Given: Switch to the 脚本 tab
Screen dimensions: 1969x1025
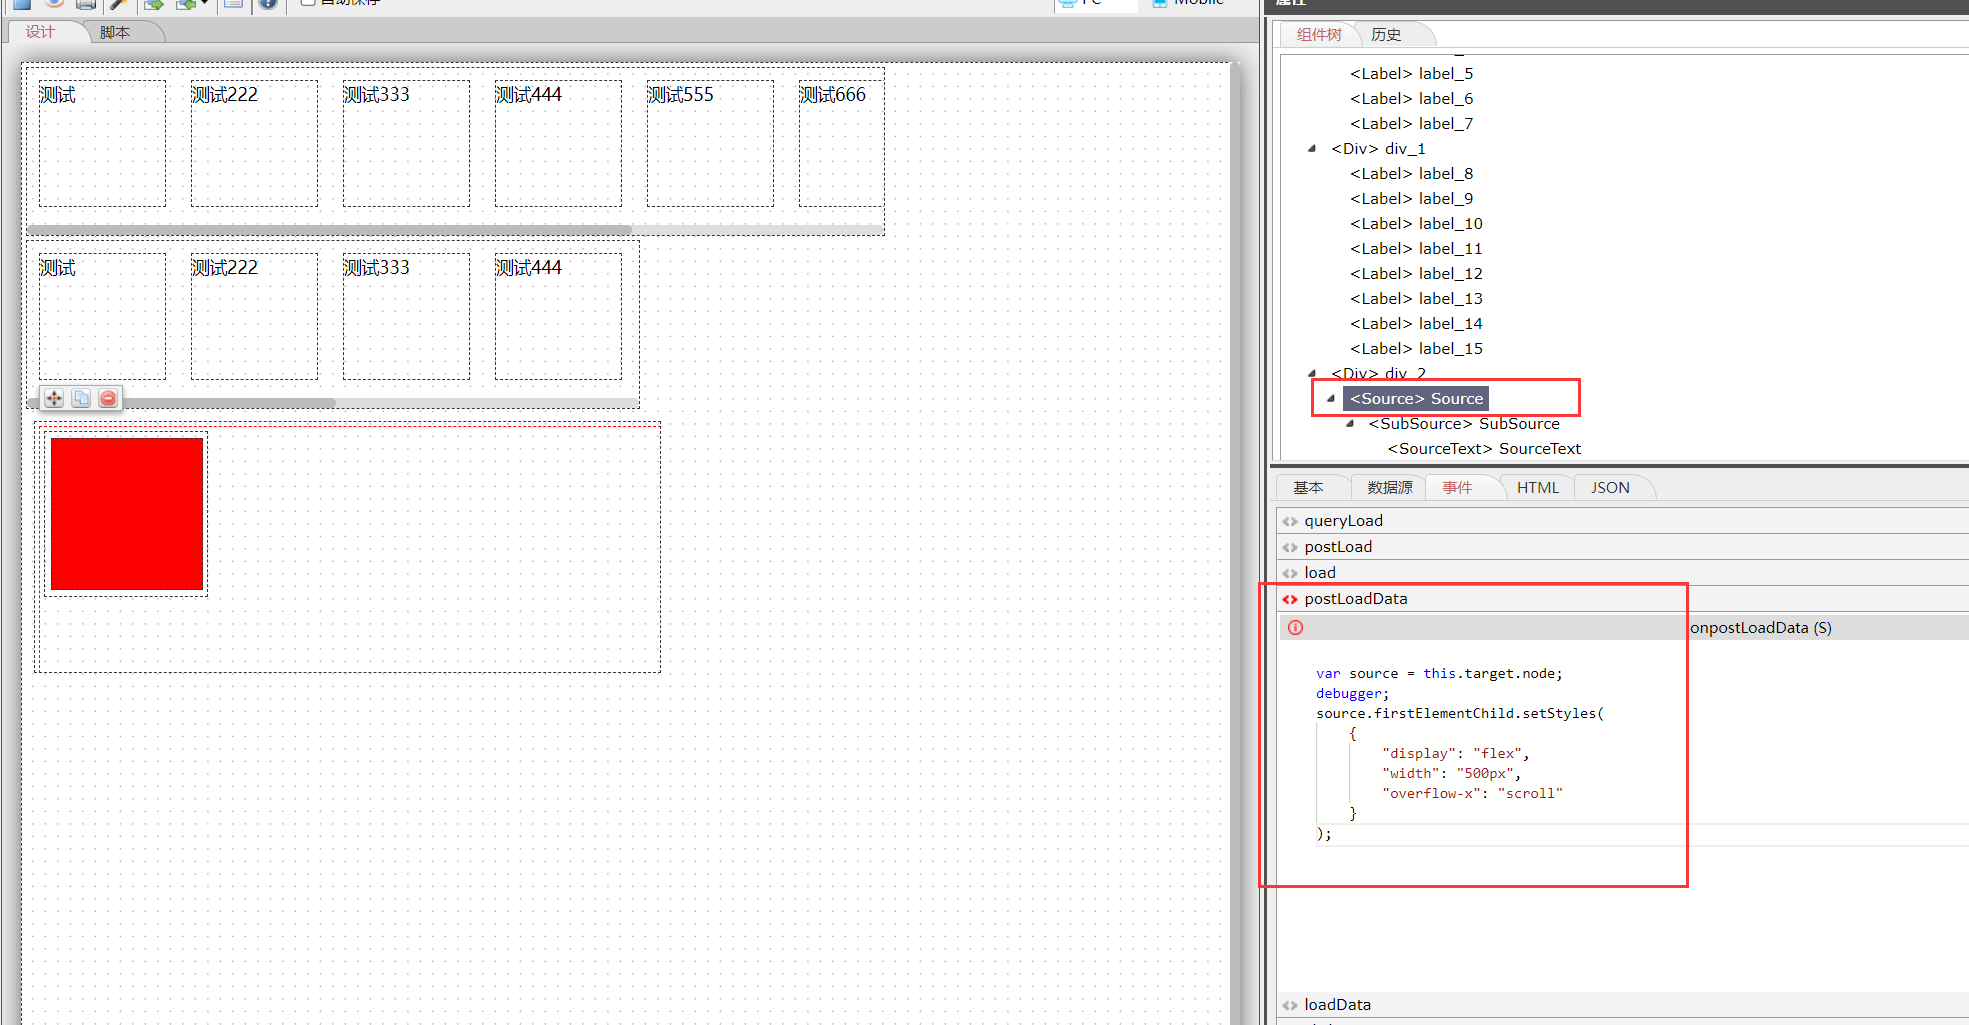Looking at the screenshot, I should tap(115, 32).
